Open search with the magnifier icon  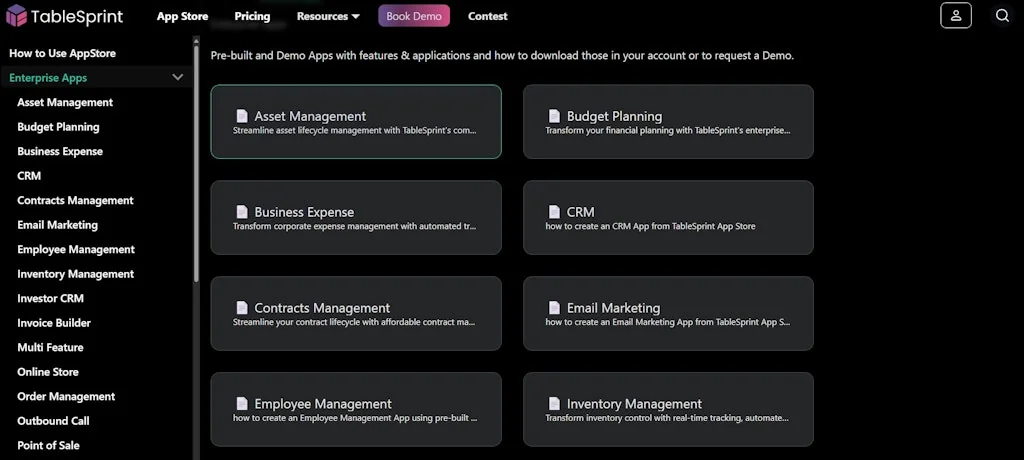click(x=1002, y=16)
